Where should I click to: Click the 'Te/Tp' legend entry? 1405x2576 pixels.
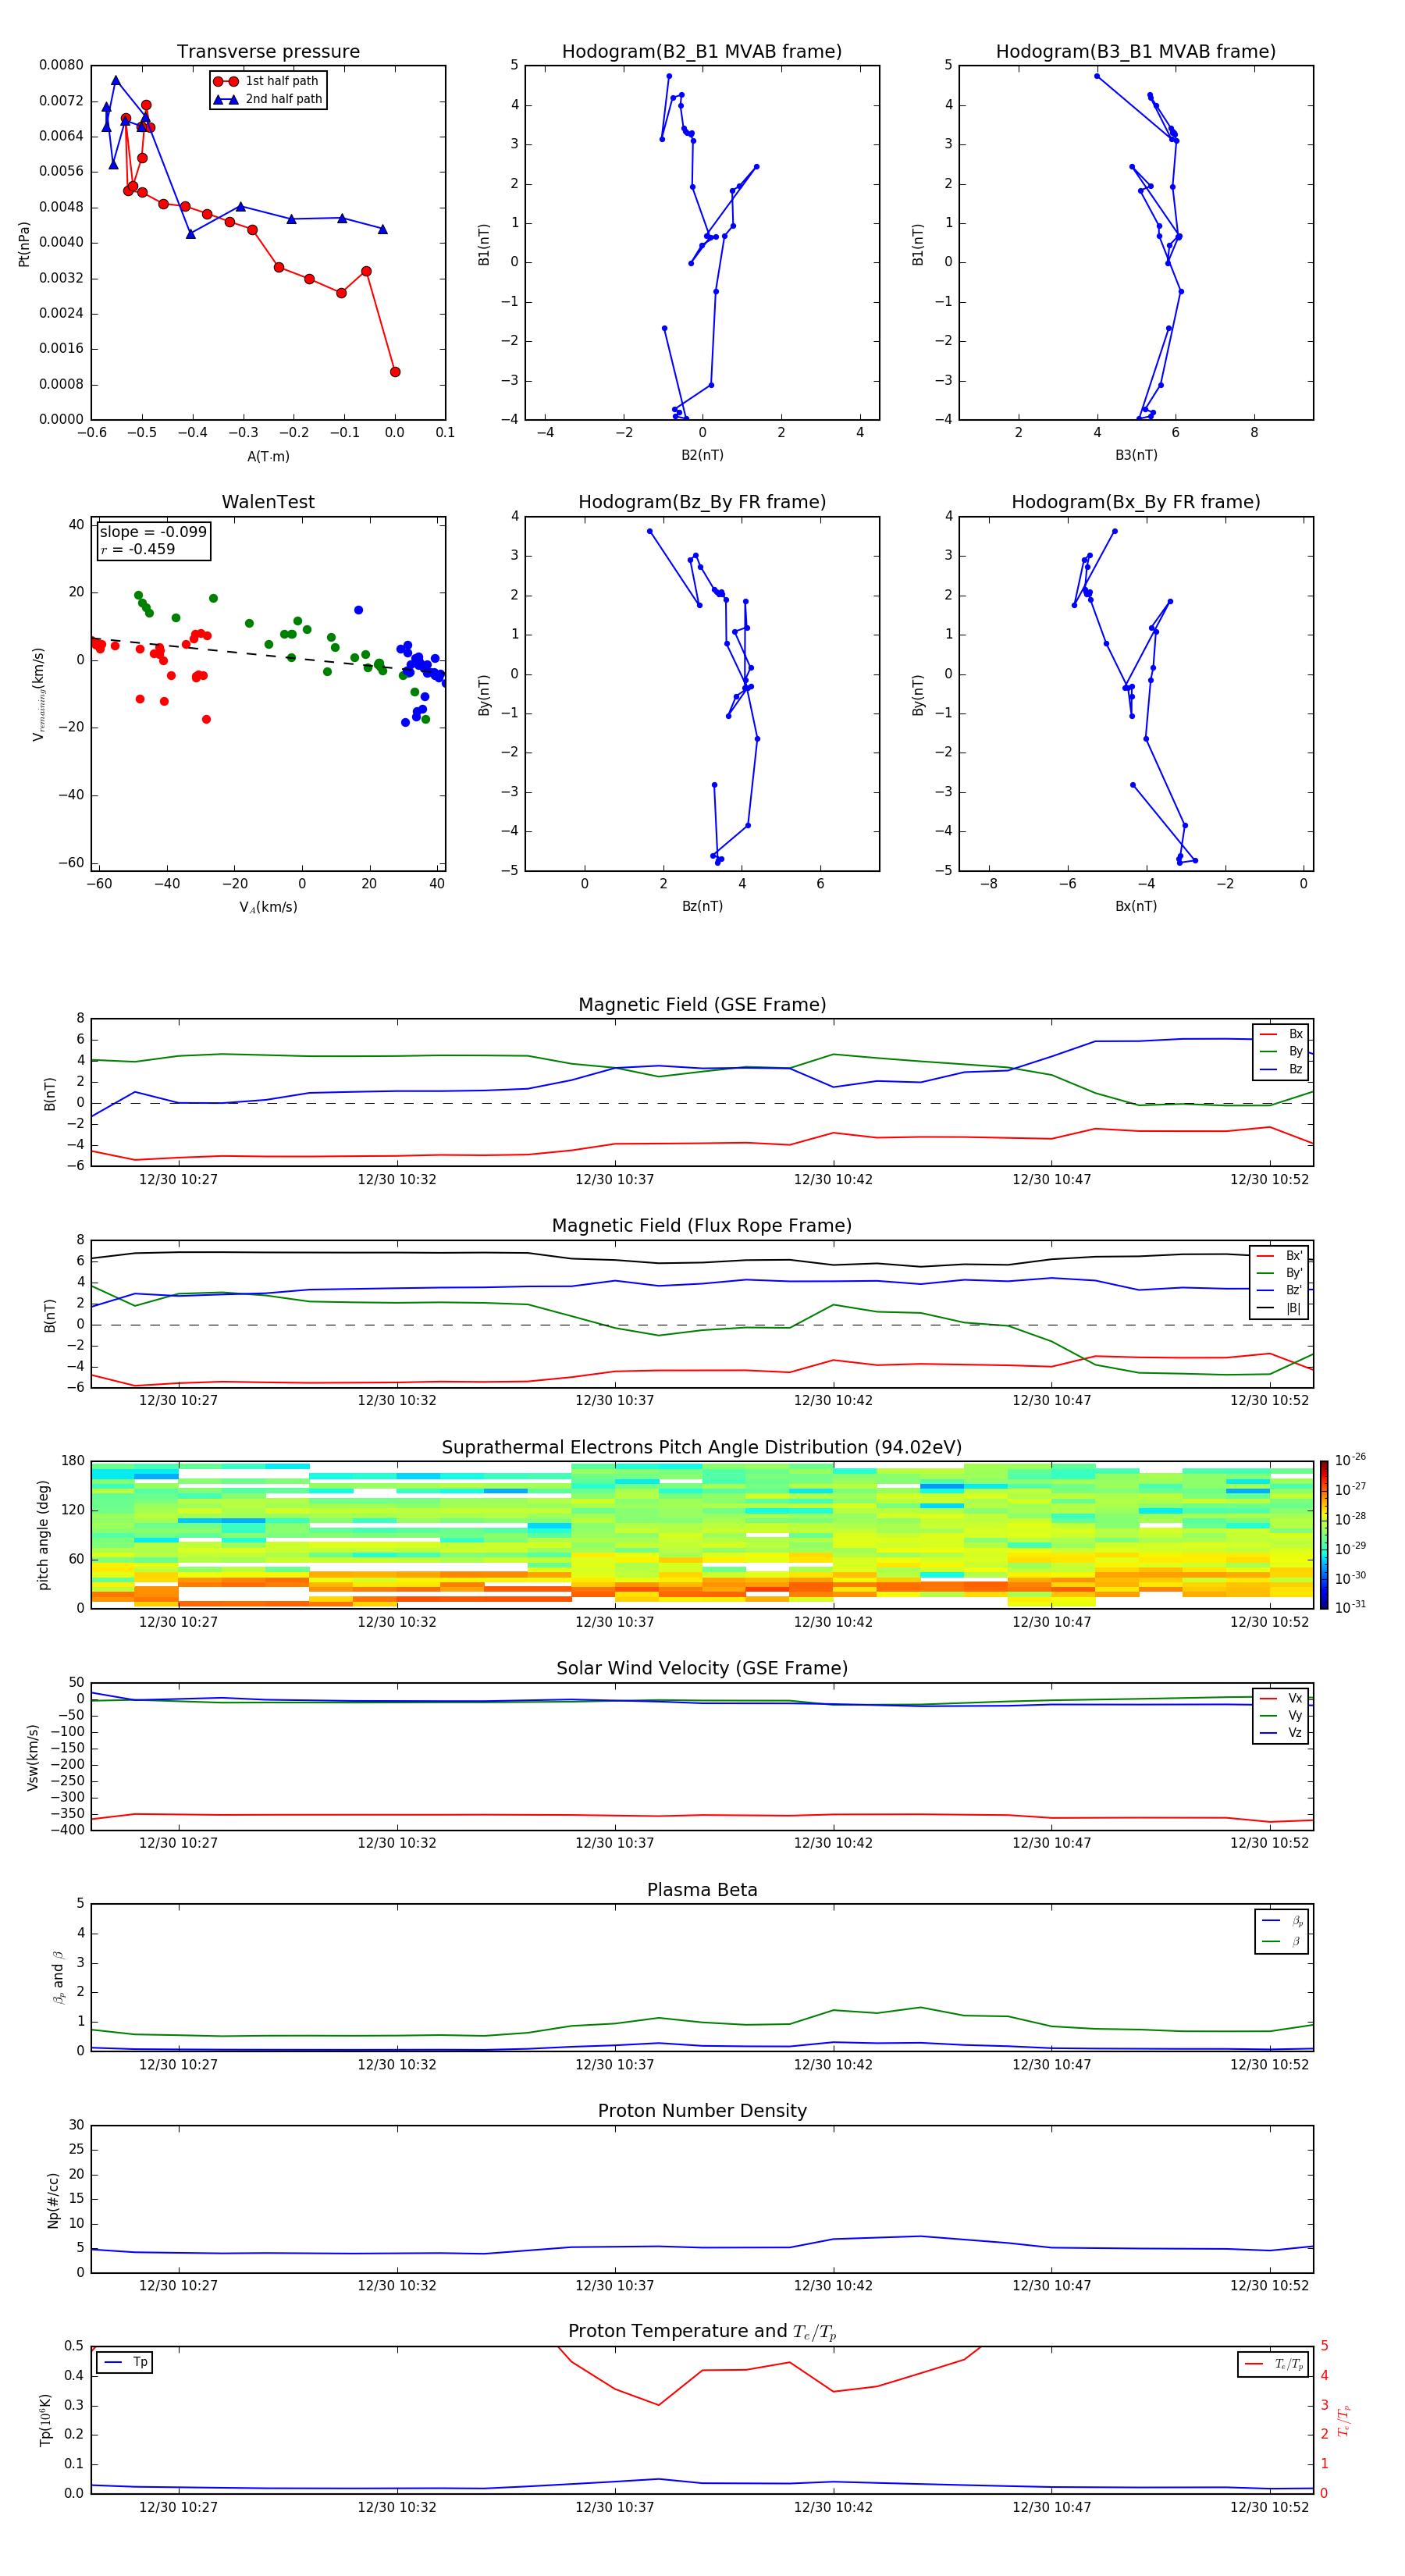1273,2365
